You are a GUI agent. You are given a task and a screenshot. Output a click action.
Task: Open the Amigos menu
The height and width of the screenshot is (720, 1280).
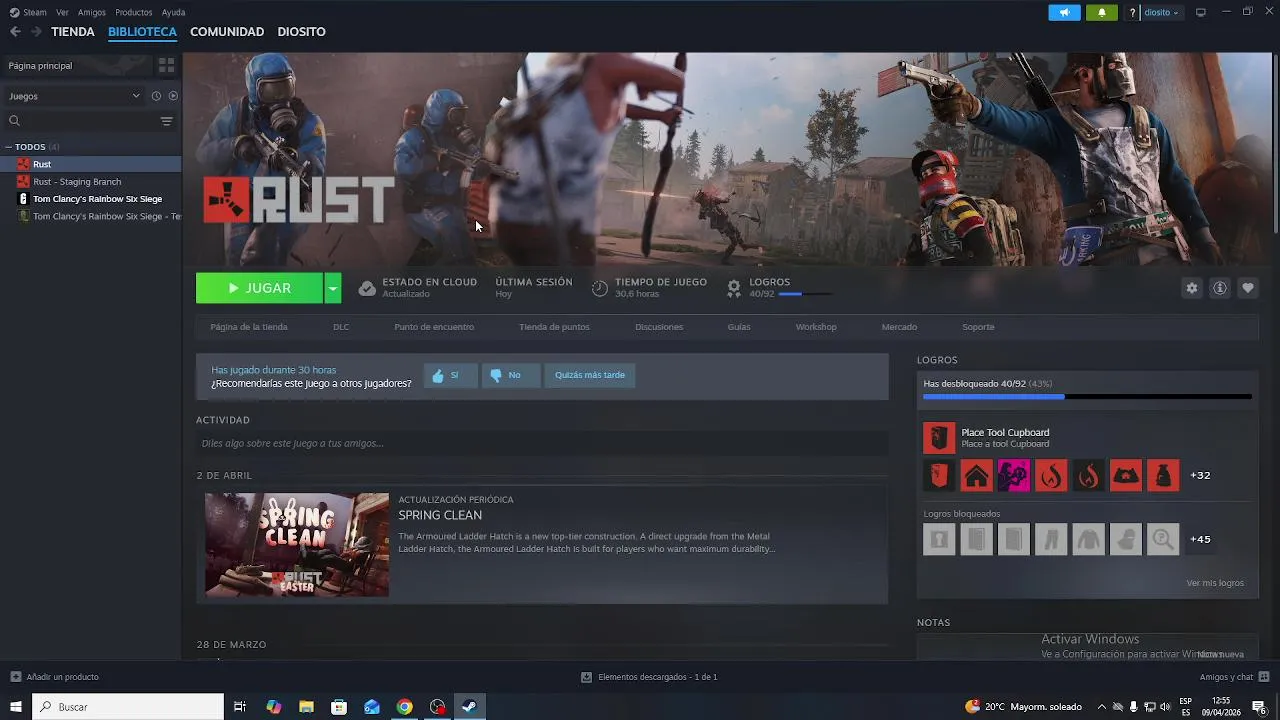91,12
